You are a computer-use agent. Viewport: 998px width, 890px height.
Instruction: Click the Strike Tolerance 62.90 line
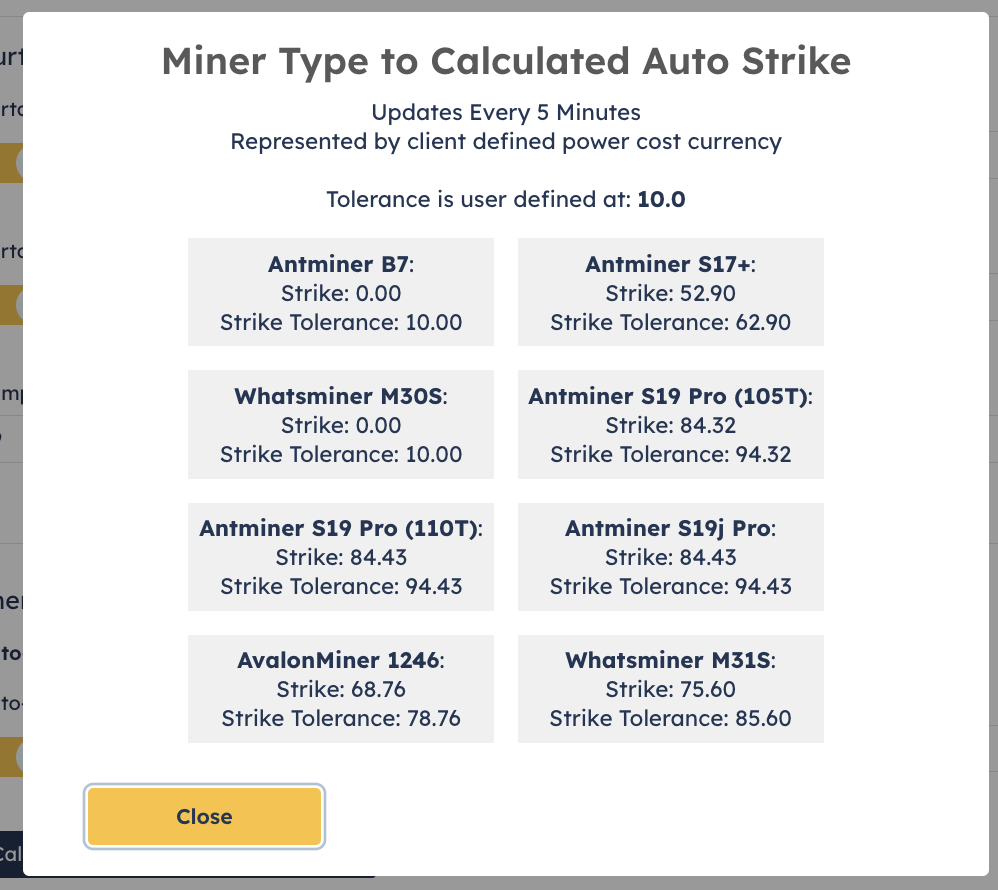click(x=670, y=323)
